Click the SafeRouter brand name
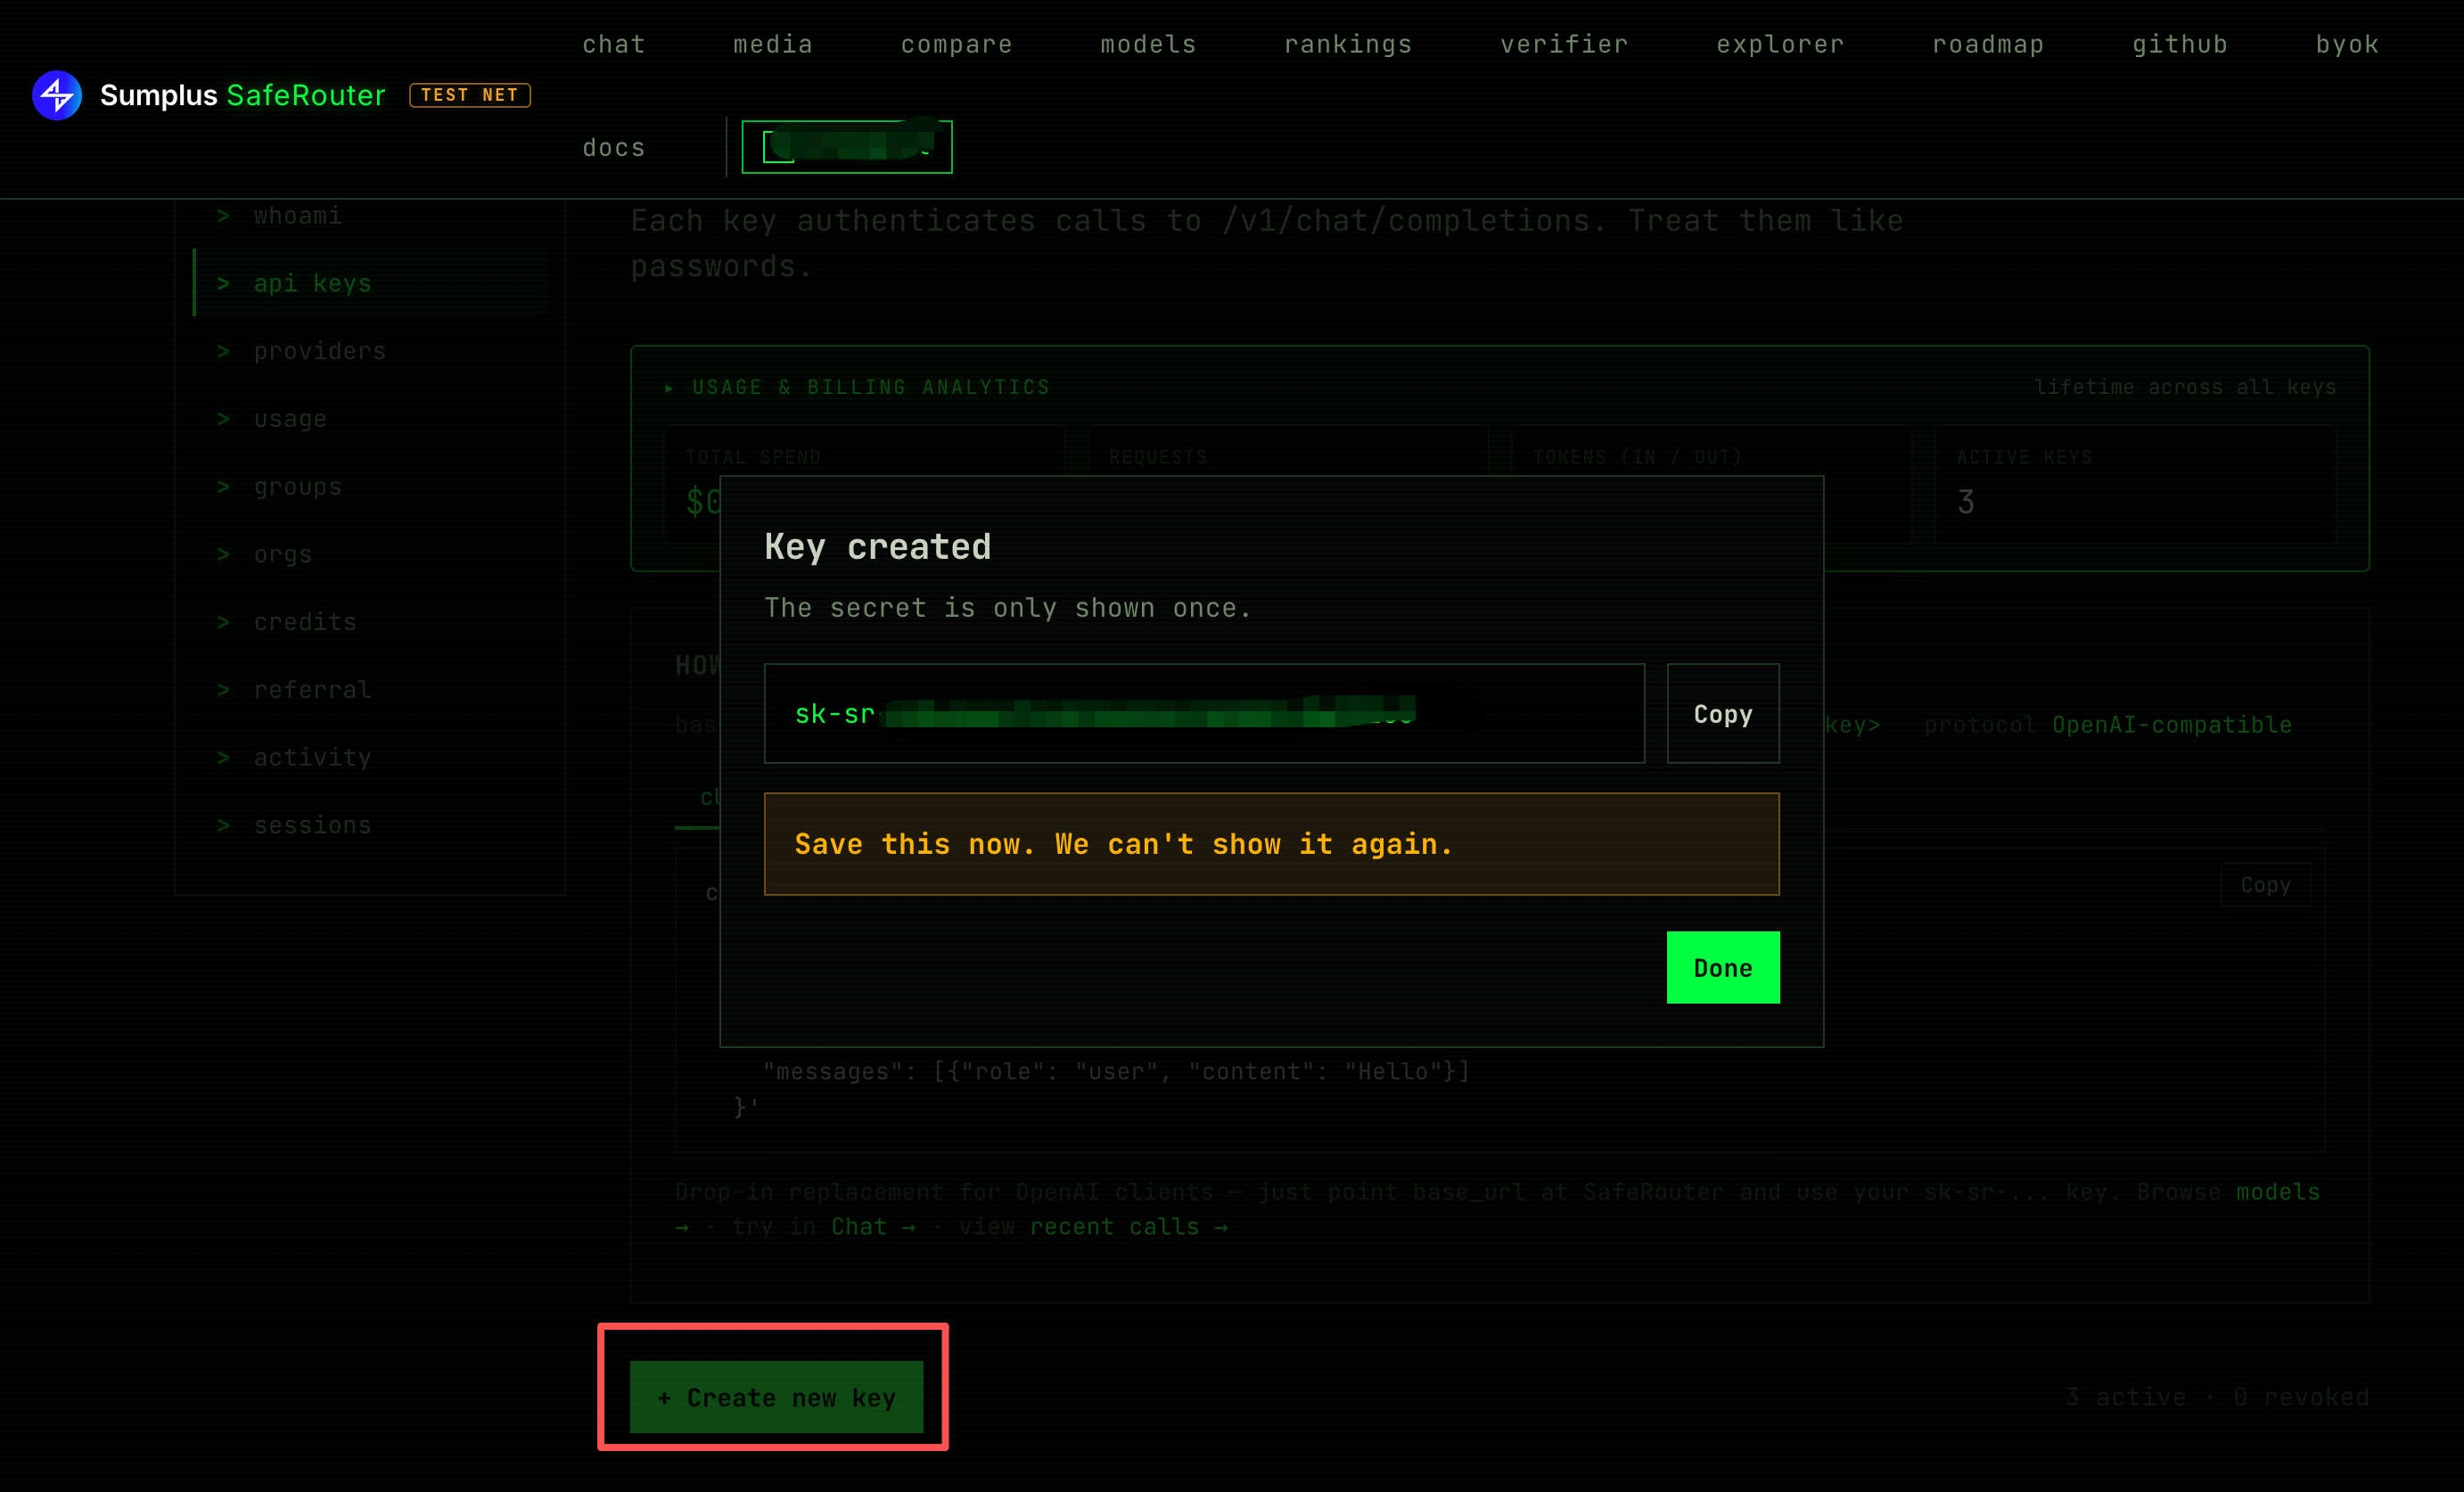 point(306,95)
